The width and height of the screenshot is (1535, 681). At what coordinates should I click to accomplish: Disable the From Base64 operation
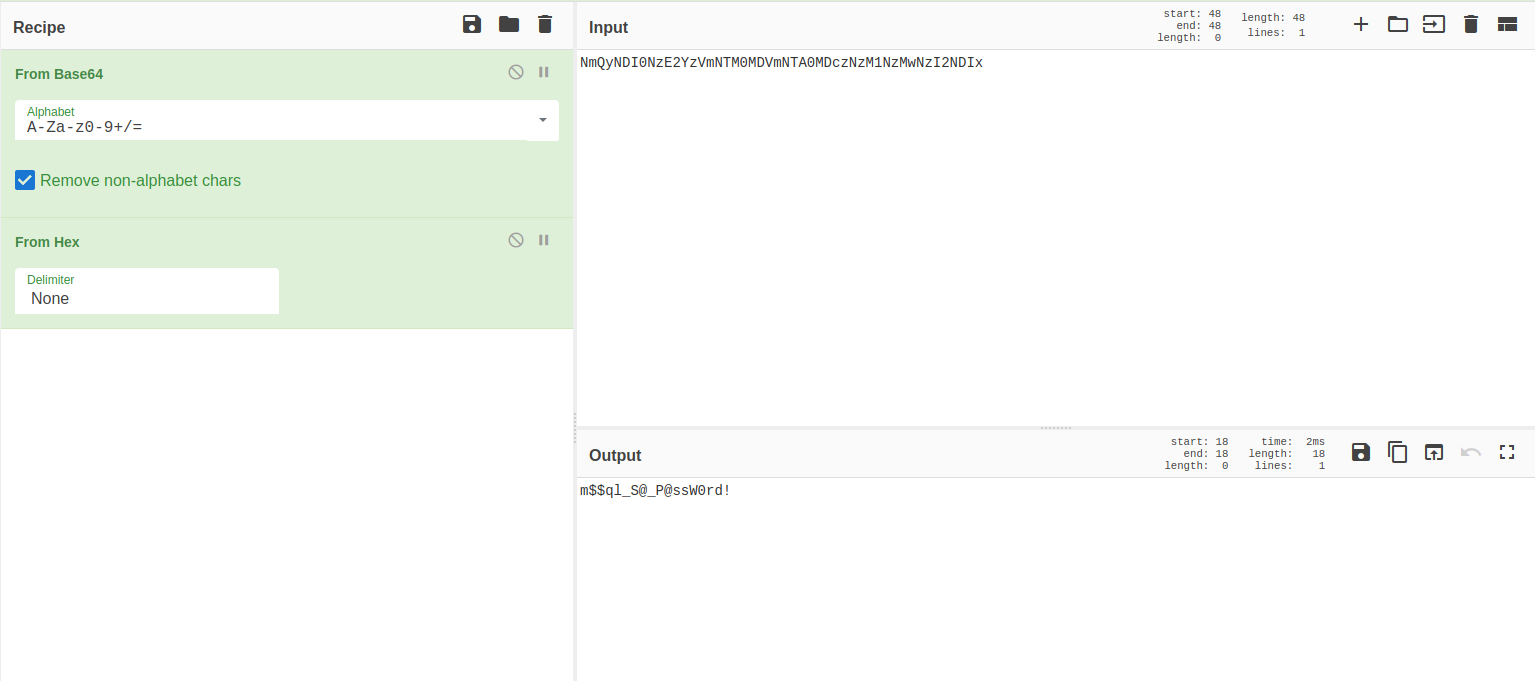click(x=516, y=72)
